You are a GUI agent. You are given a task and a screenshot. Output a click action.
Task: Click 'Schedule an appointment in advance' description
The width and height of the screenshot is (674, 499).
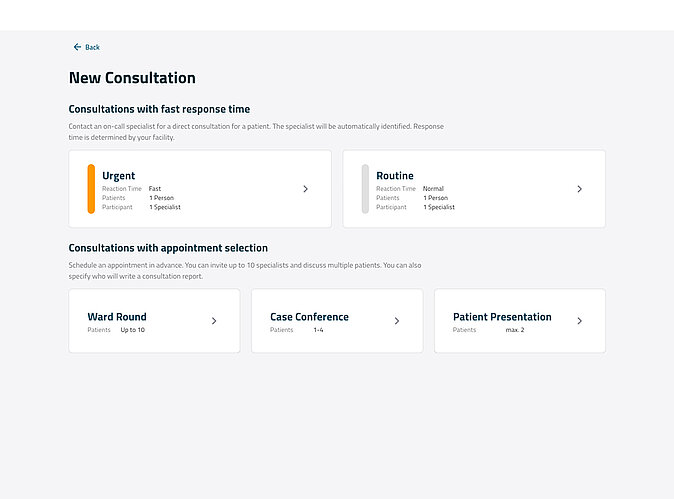pos(245,271)
